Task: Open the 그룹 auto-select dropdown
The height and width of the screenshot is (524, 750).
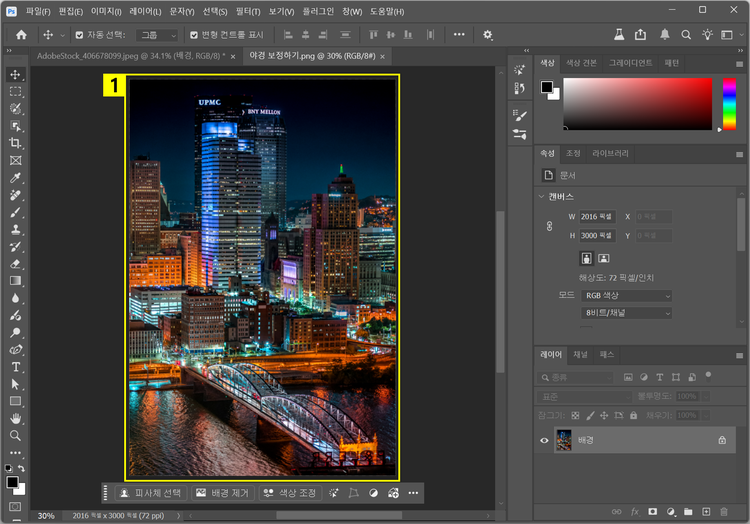Action: point(157,34)
